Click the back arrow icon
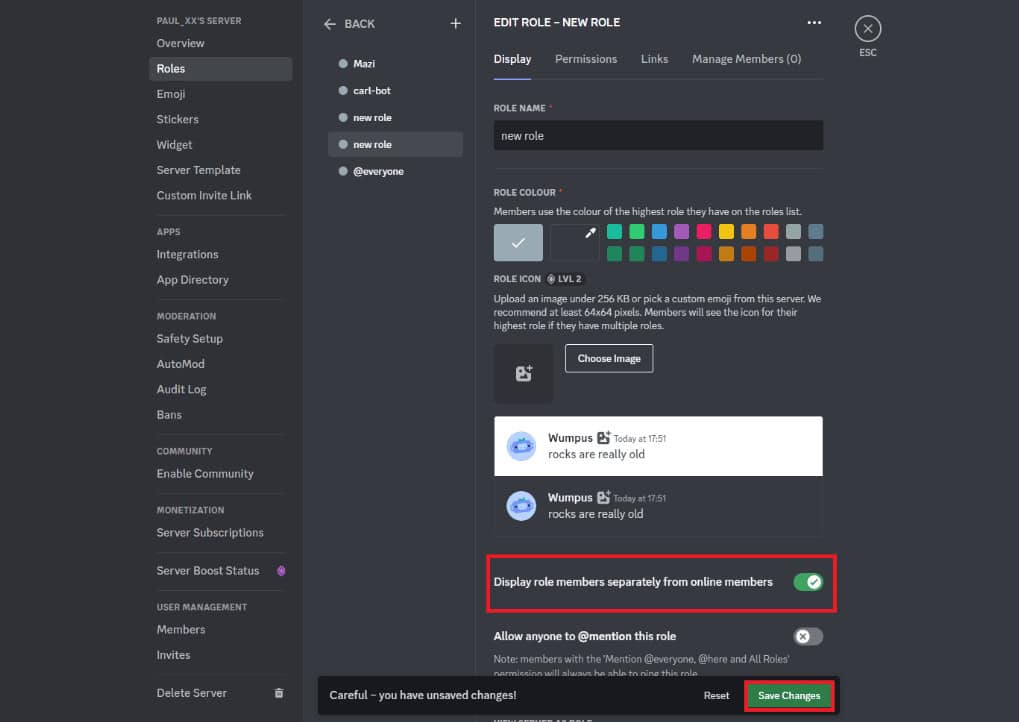1019x722 pixels. [329, 24]
